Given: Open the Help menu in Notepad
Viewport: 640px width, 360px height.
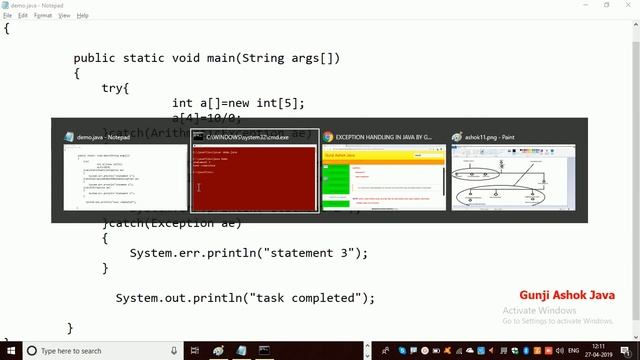Looking at the screenshot, I should [x=82, y=16].
